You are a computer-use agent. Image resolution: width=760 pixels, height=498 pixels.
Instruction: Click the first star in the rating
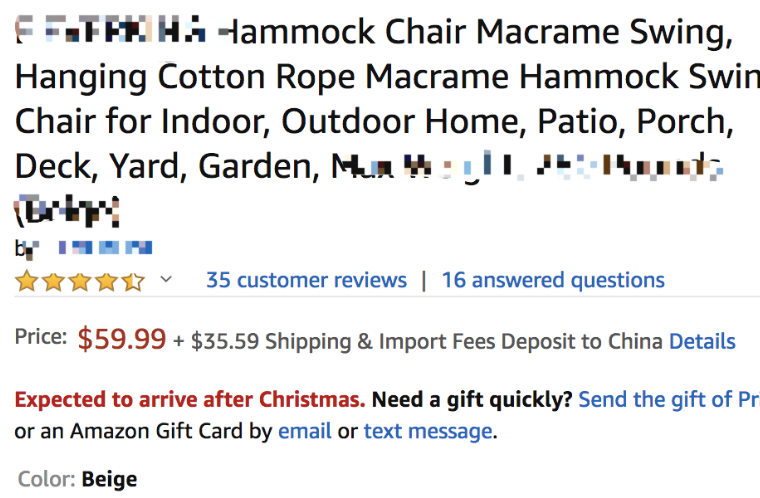tap(26, 281)
